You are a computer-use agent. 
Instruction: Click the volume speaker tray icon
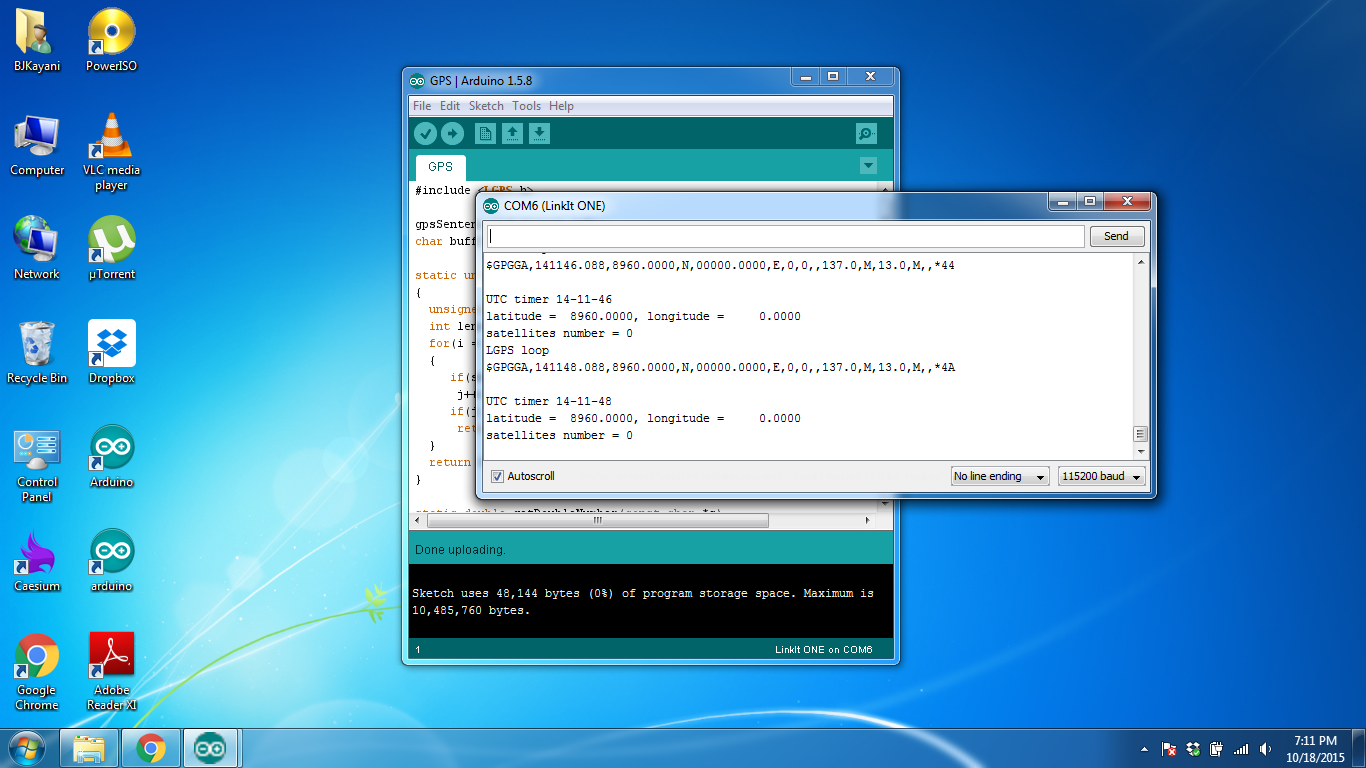[1266, 749]
